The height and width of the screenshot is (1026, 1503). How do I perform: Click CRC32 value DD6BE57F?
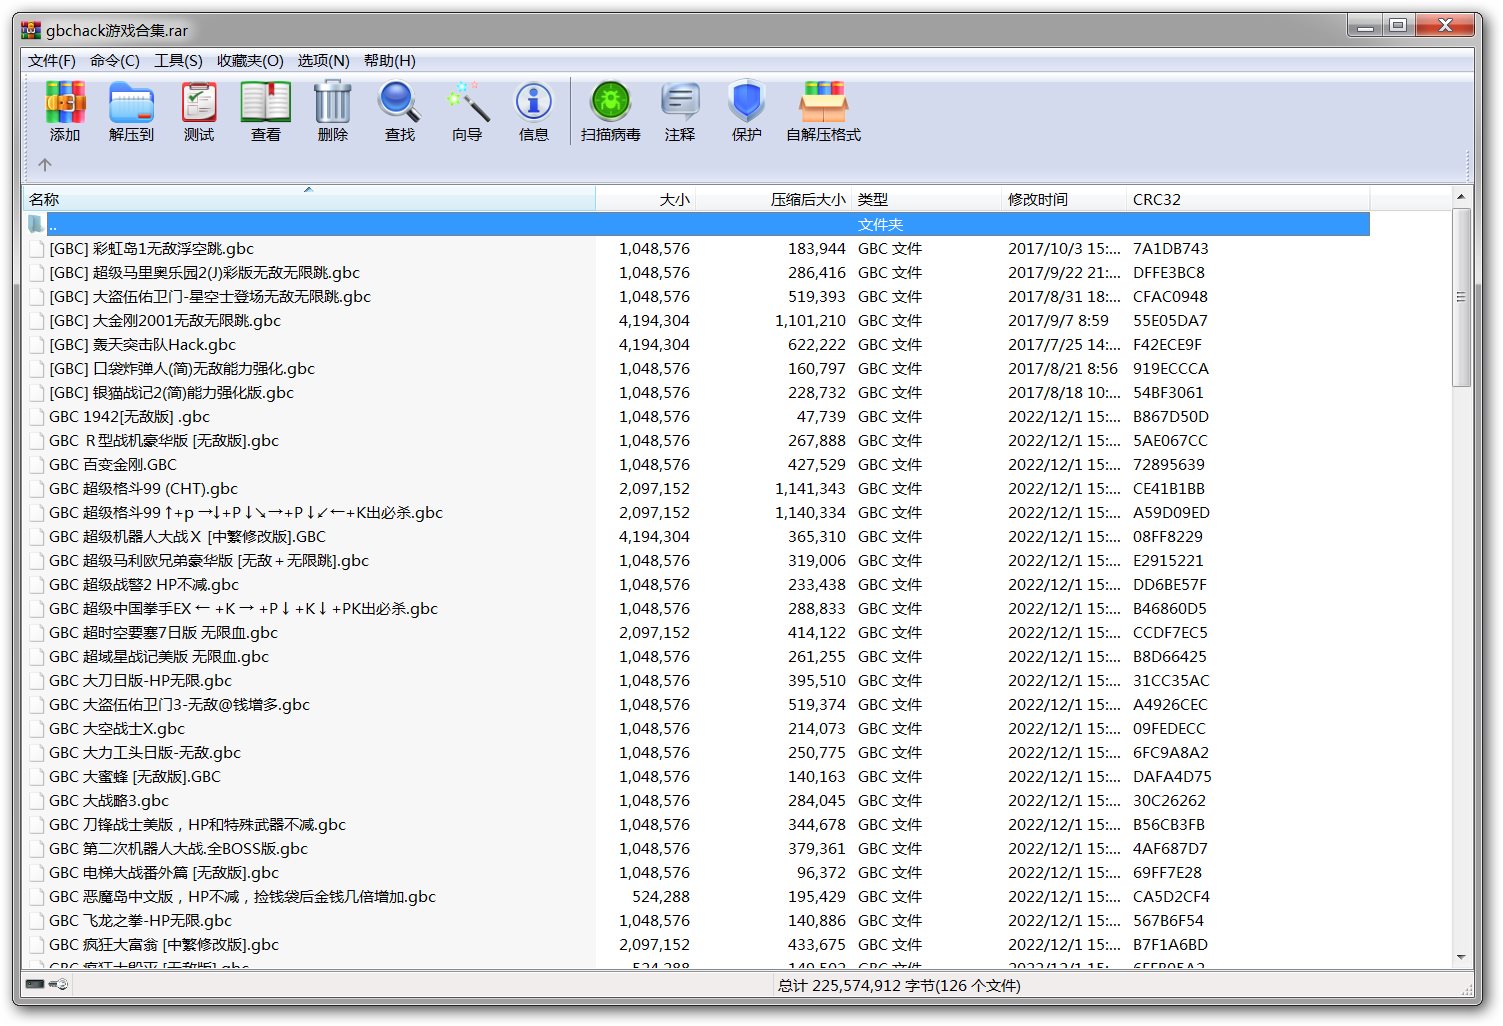(1169, 584)
